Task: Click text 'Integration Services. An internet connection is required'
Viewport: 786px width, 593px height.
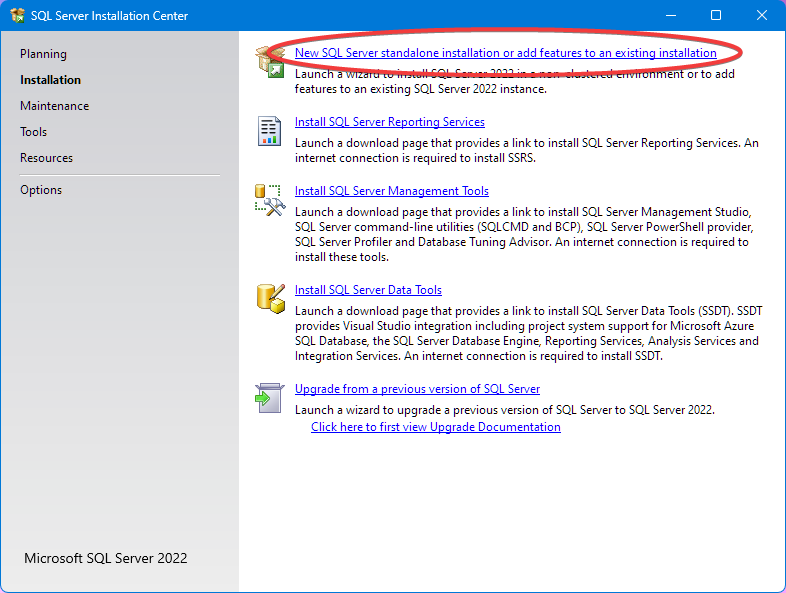Action: pyautogui.click(x=439, y=356)
